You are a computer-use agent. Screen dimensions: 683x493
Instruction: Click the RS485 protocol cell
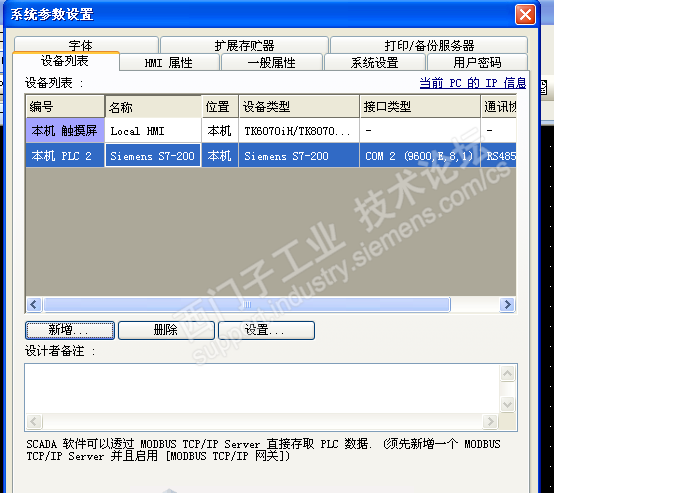(499, 156)
